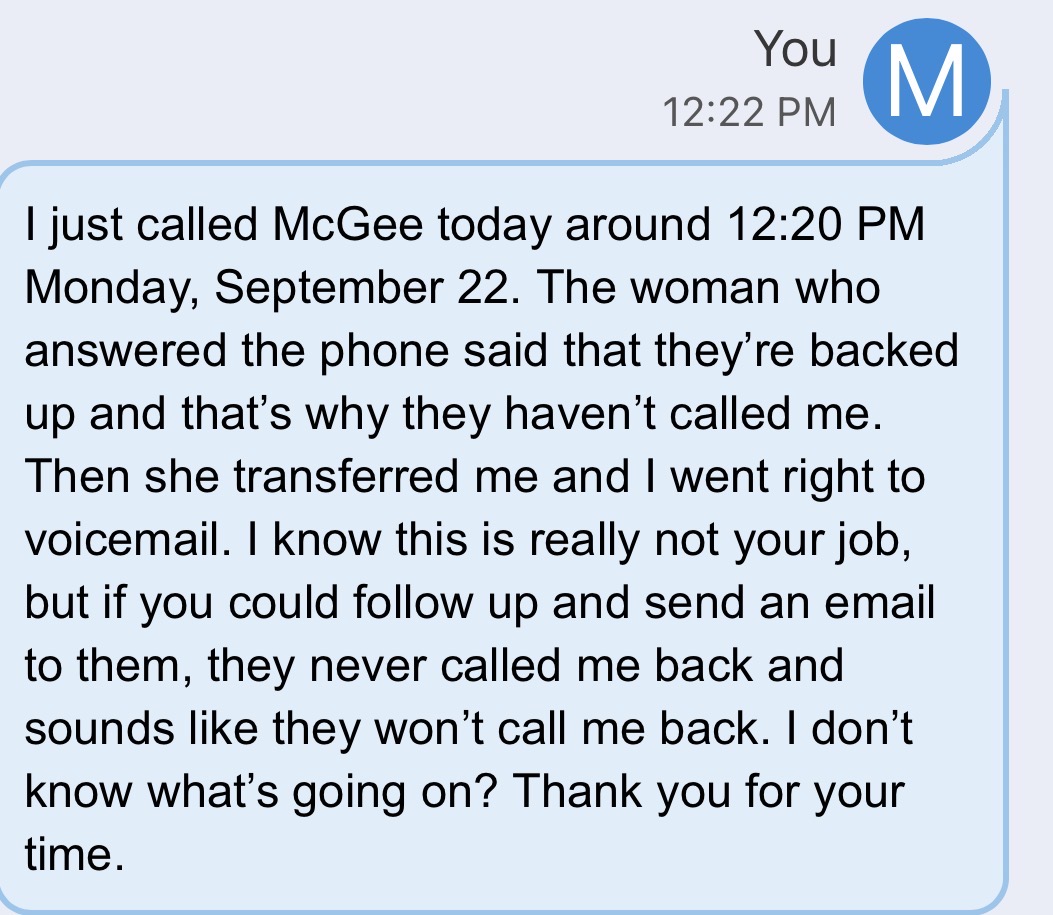Click the word voicemail in the message
The image size is (1053, 915).
click(123, 540)
